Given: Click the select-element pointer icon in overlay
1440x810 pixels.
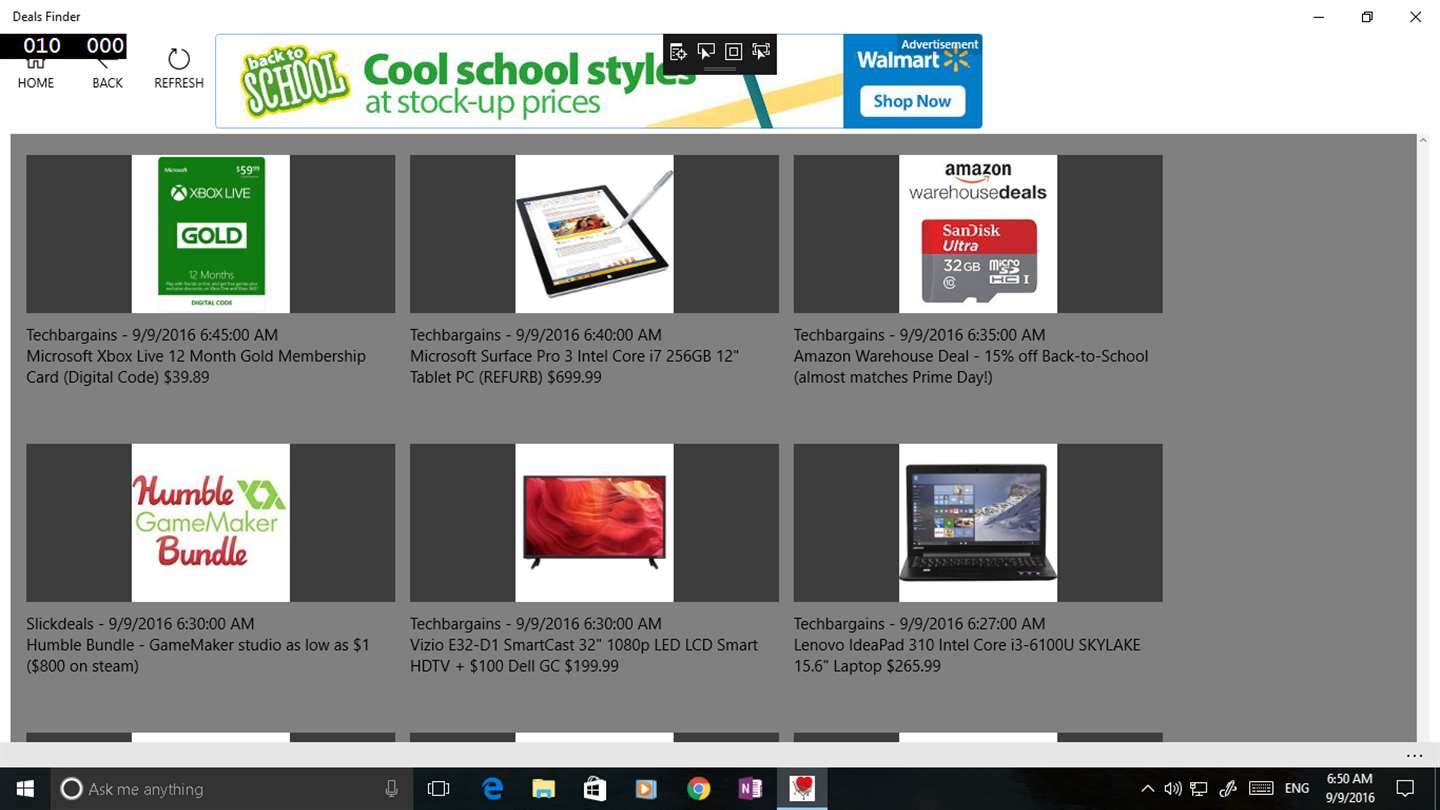Looking at the screenshot, I should click(x=706, y=52).
